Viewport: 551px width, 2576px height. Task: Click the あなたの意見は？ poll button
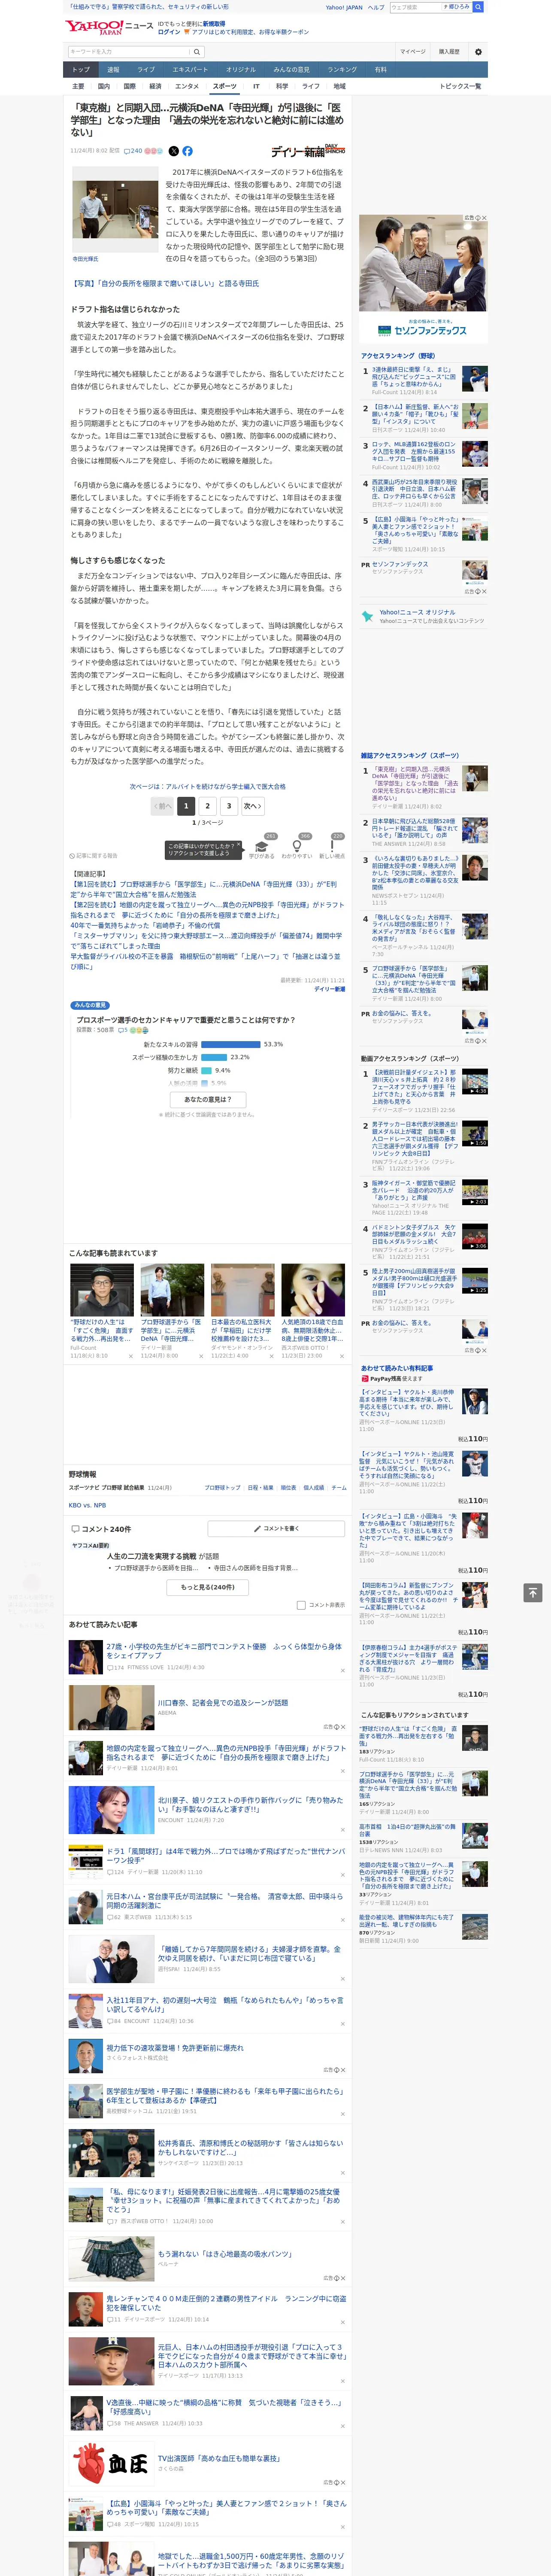tap(208, 1099)
